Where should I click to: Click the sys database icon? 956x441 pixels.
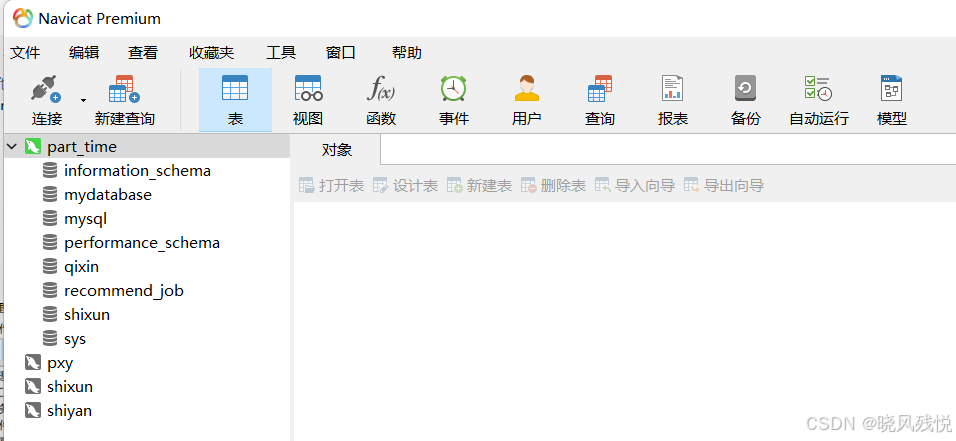coord(50,339)
